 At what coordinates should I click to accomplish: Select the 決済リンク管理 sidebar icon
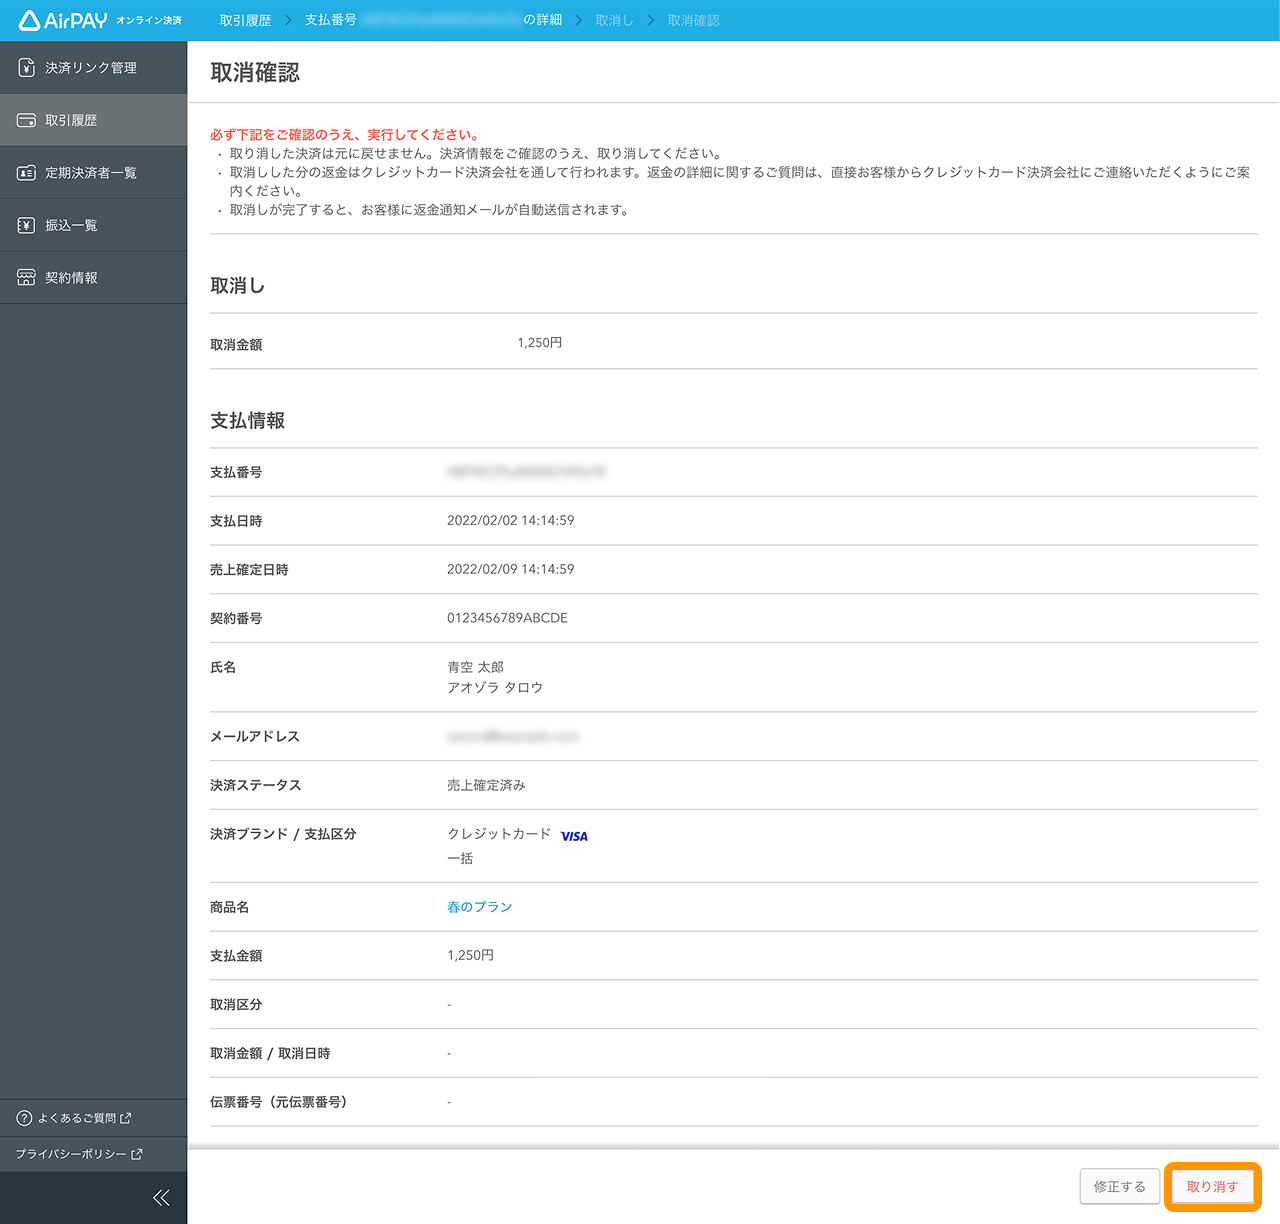coord(26,67)
